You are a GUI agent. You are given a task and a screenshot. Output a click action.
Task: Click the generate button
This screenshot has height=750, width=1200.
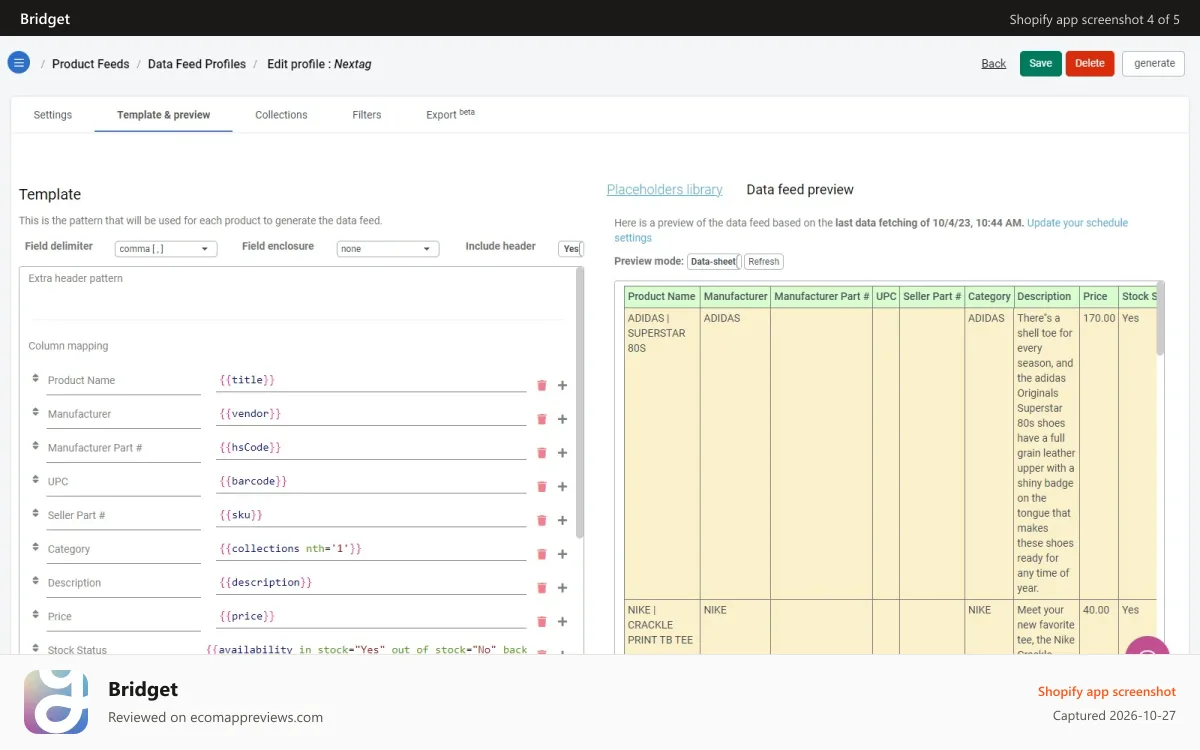click(x=1154, y=63)
